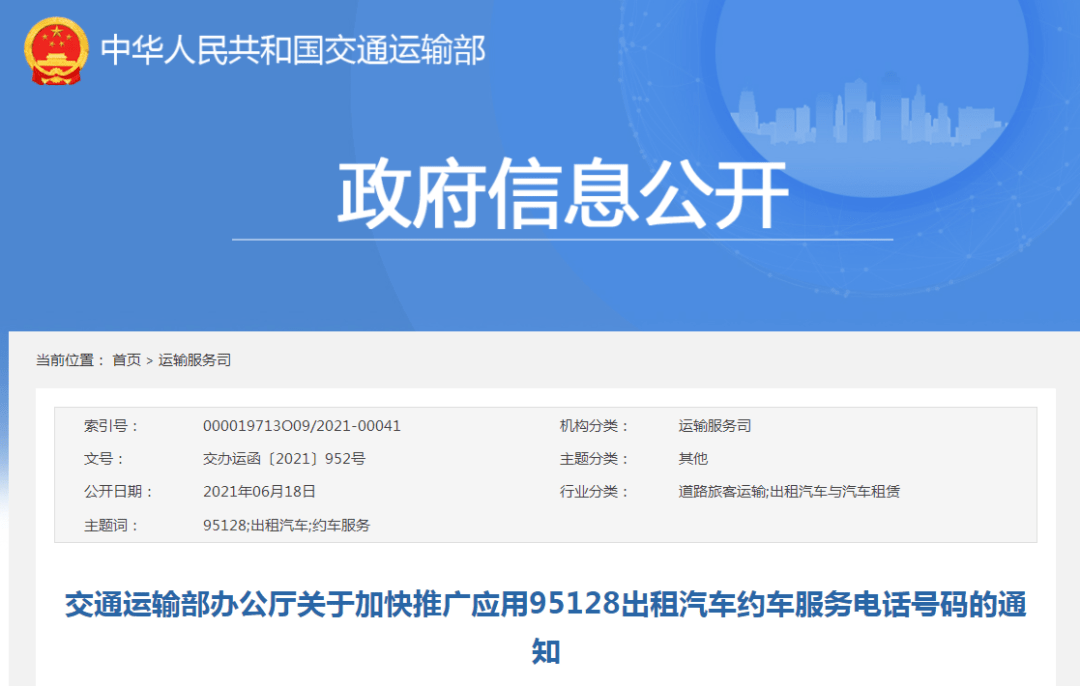Image resolution: width=1080 pixels, height=686 pixels.
Task: Click 运输服务司 in the 机构分类 row
Action: [x=714, y=426]
